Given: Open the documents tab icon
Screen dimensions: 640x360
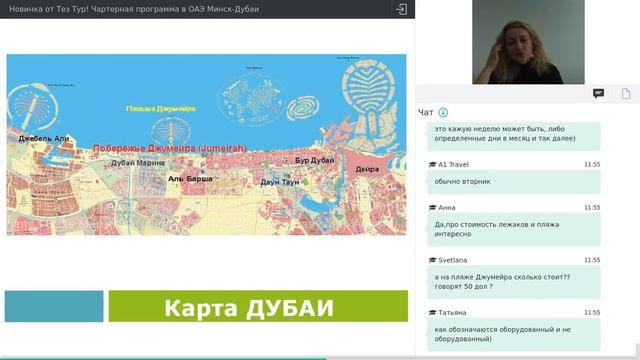Looking at the screenshot, I should pyautogui.click(x=626, y=93).
